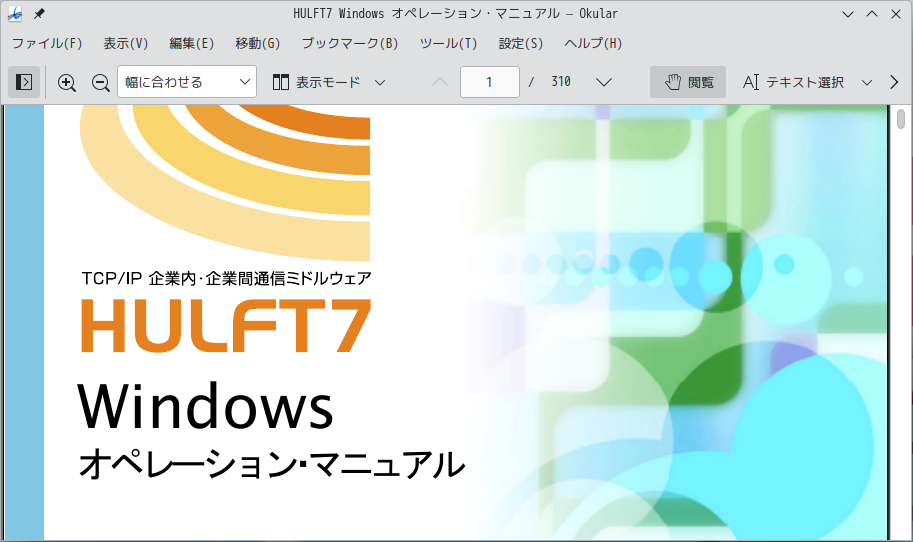Open the 表示(V) menu
This screenshot has width=913, height=542.
126,44
